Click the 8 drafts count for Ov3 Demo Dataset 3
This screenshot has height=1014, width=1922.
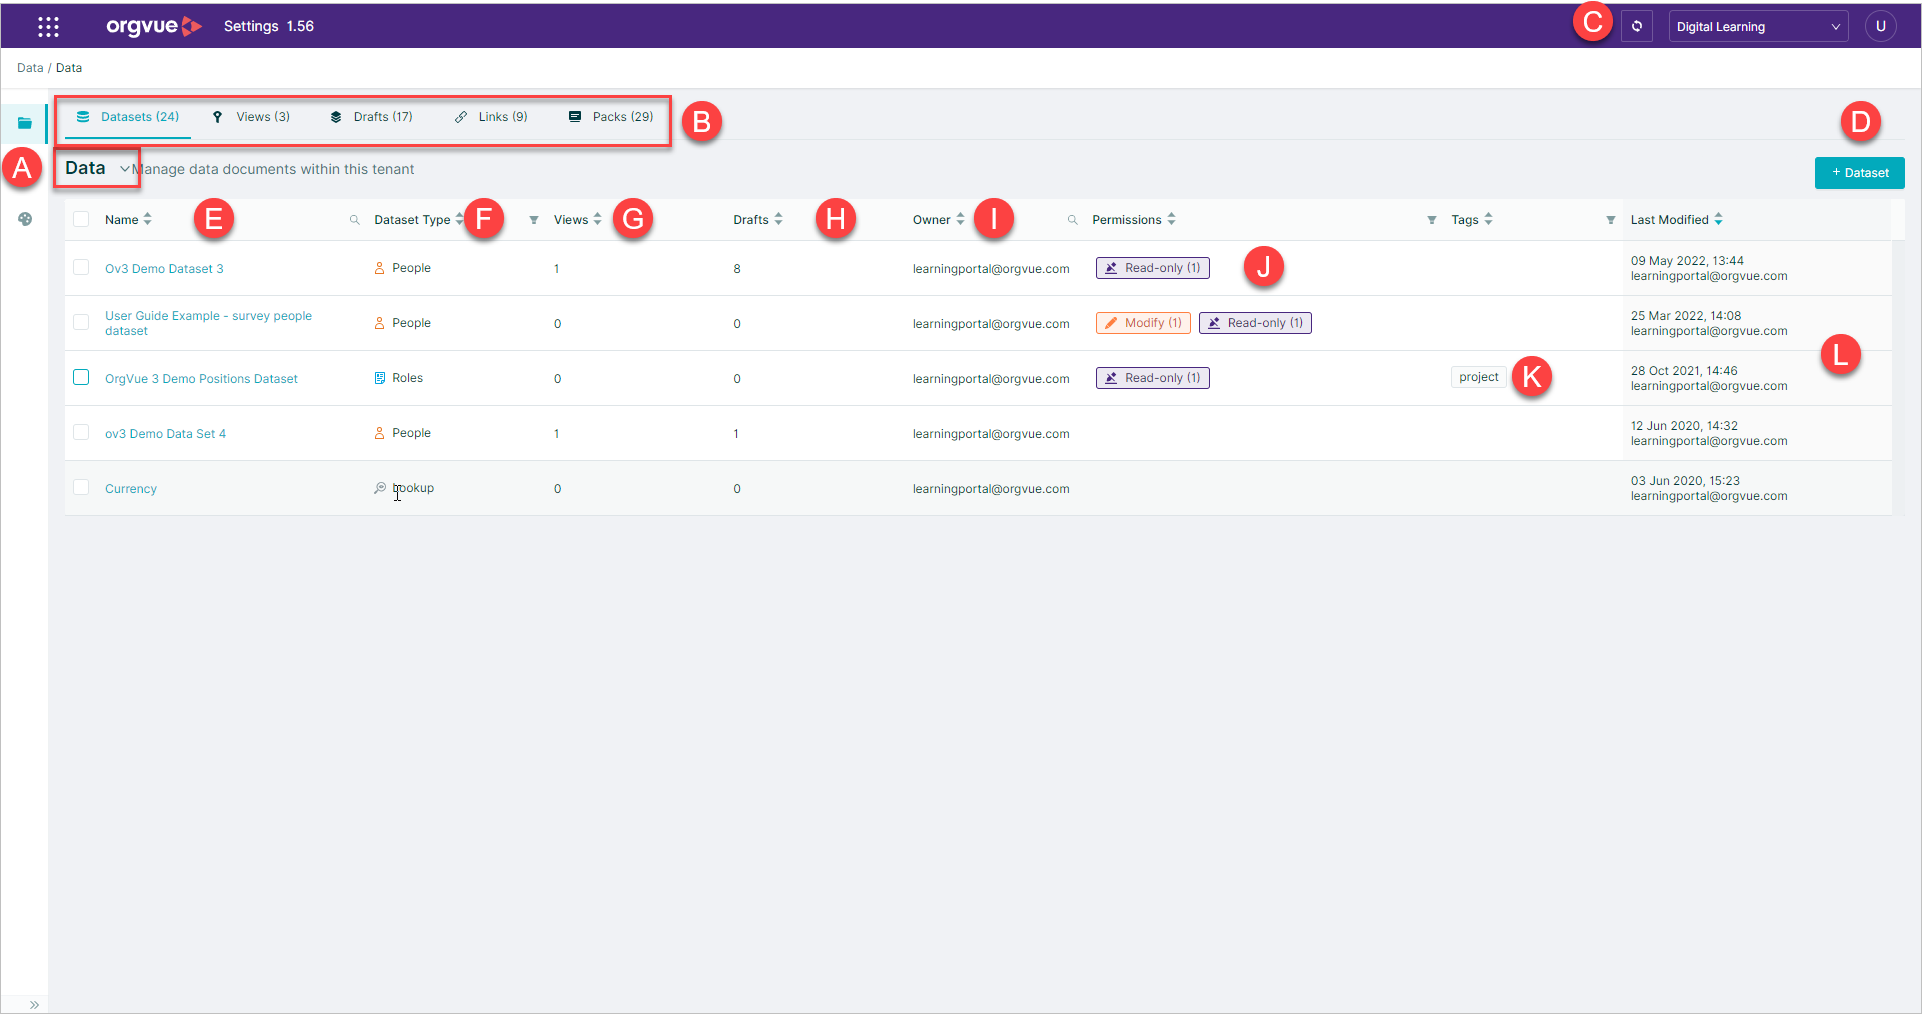[x=737, y=269]
